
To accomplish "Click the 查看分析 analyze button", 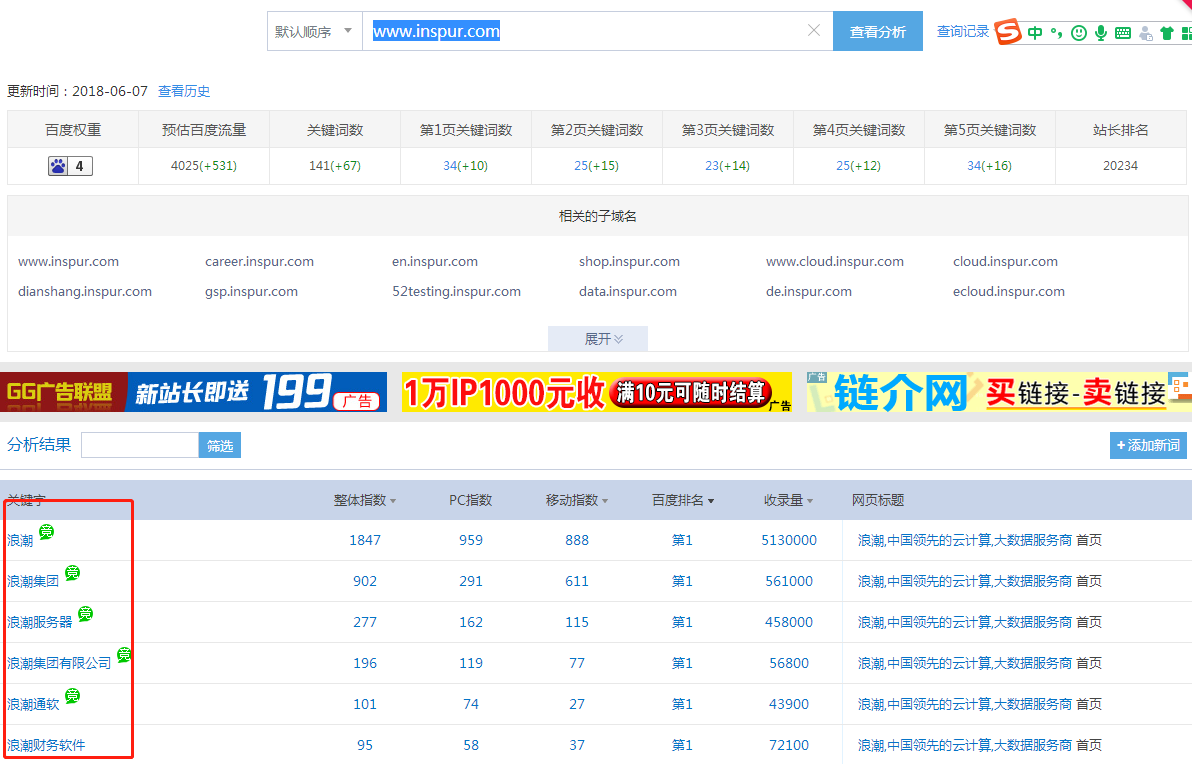I will tap(877, 32).
